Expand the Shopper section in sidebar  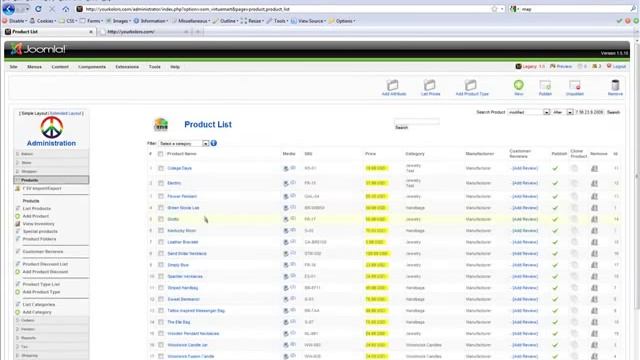coord(51,171)
